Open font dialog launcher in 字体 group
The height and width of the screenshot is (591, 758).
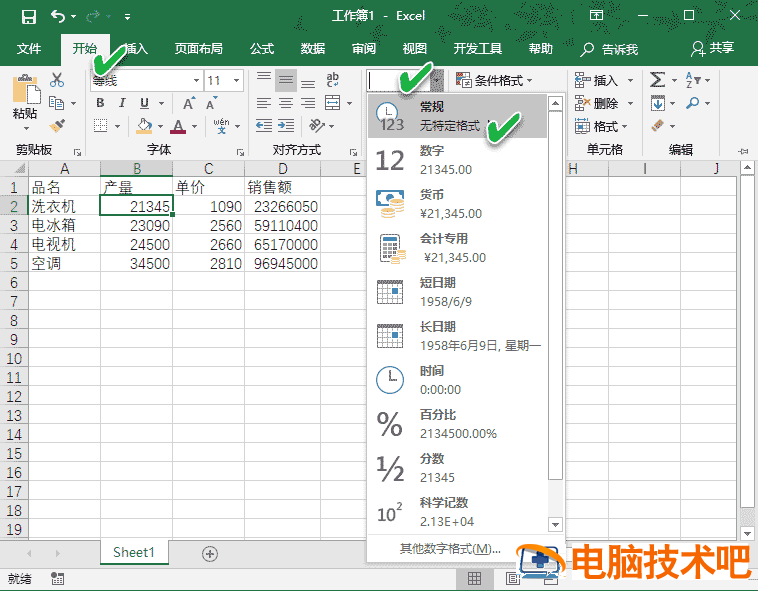click(240, 152)
